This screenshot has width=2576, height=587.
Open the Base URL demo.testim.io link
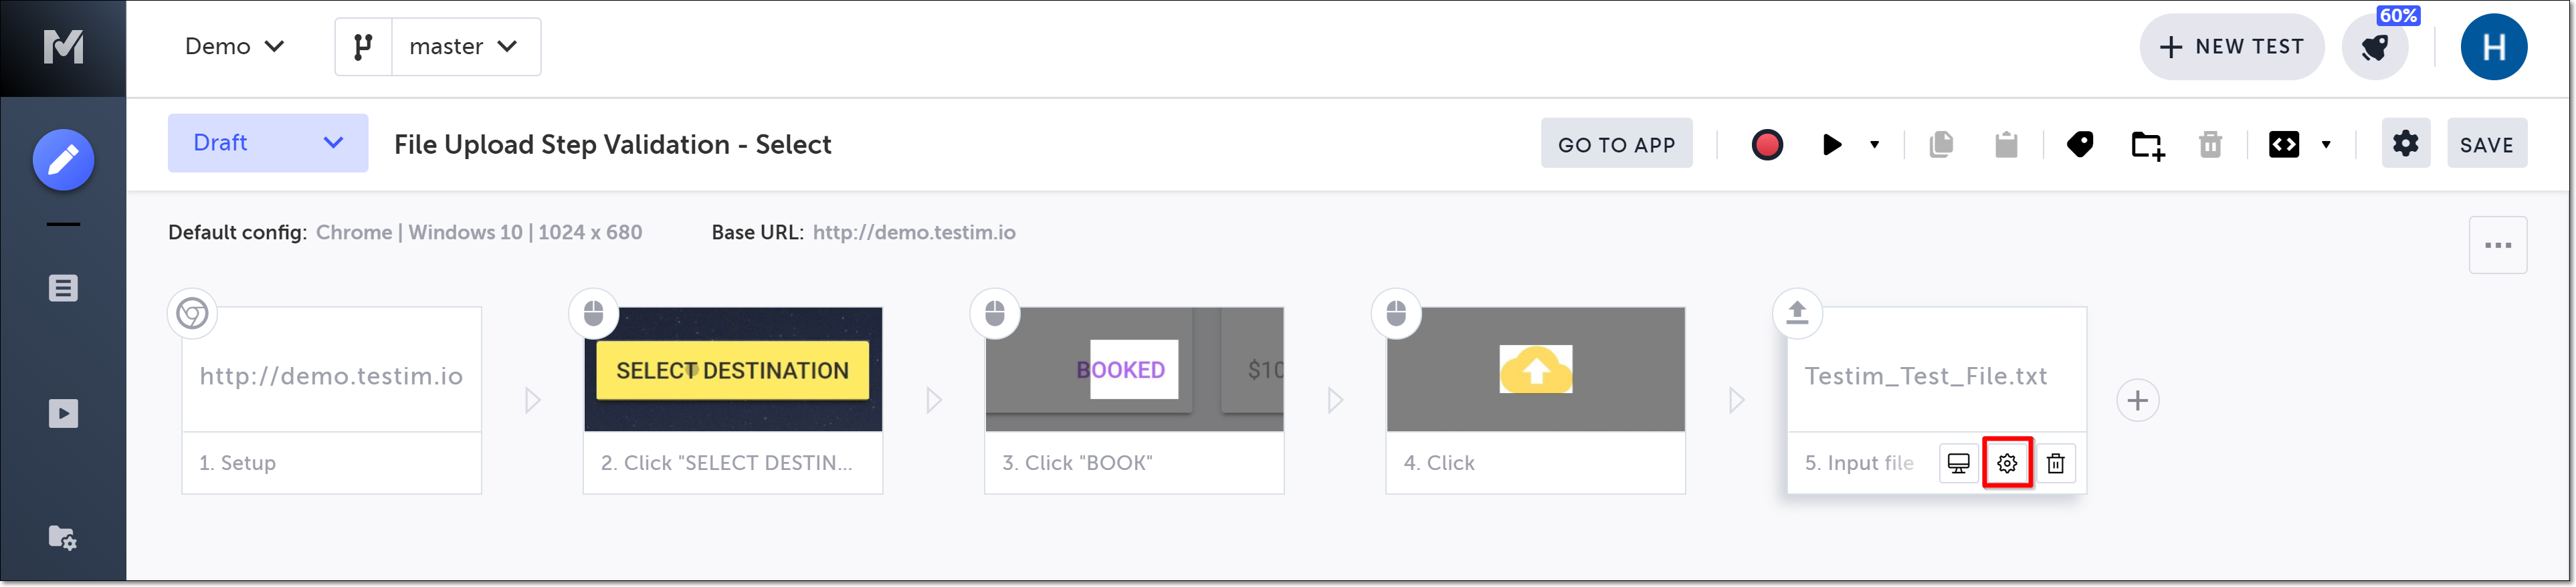pyautogui.click(x=913, y=233)
